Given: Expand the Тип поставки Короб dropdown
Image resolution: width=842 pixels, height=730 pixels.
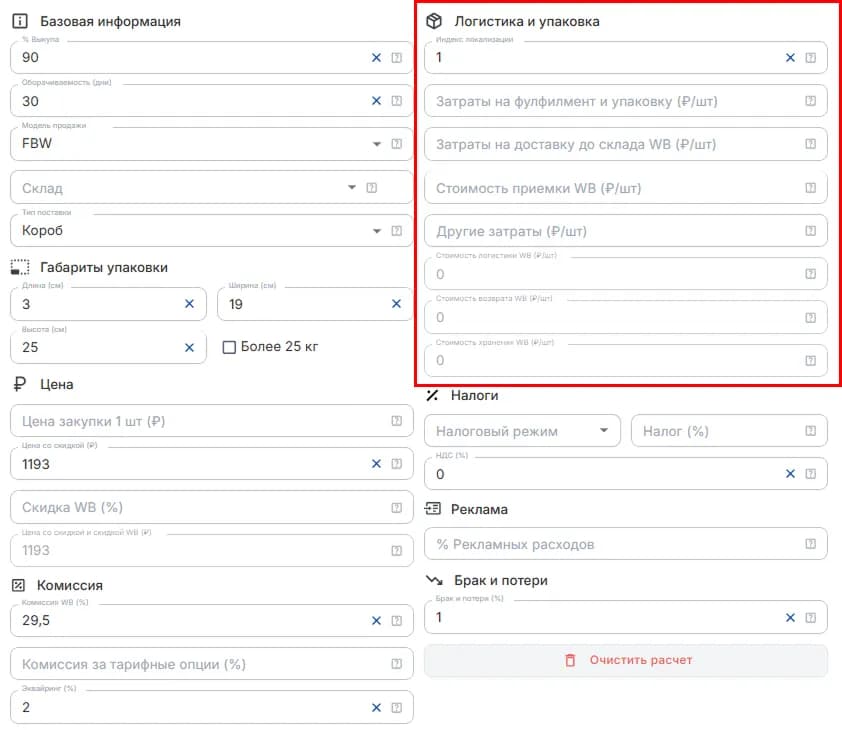Looking at the screenshot, I should [x=377, y=231].
